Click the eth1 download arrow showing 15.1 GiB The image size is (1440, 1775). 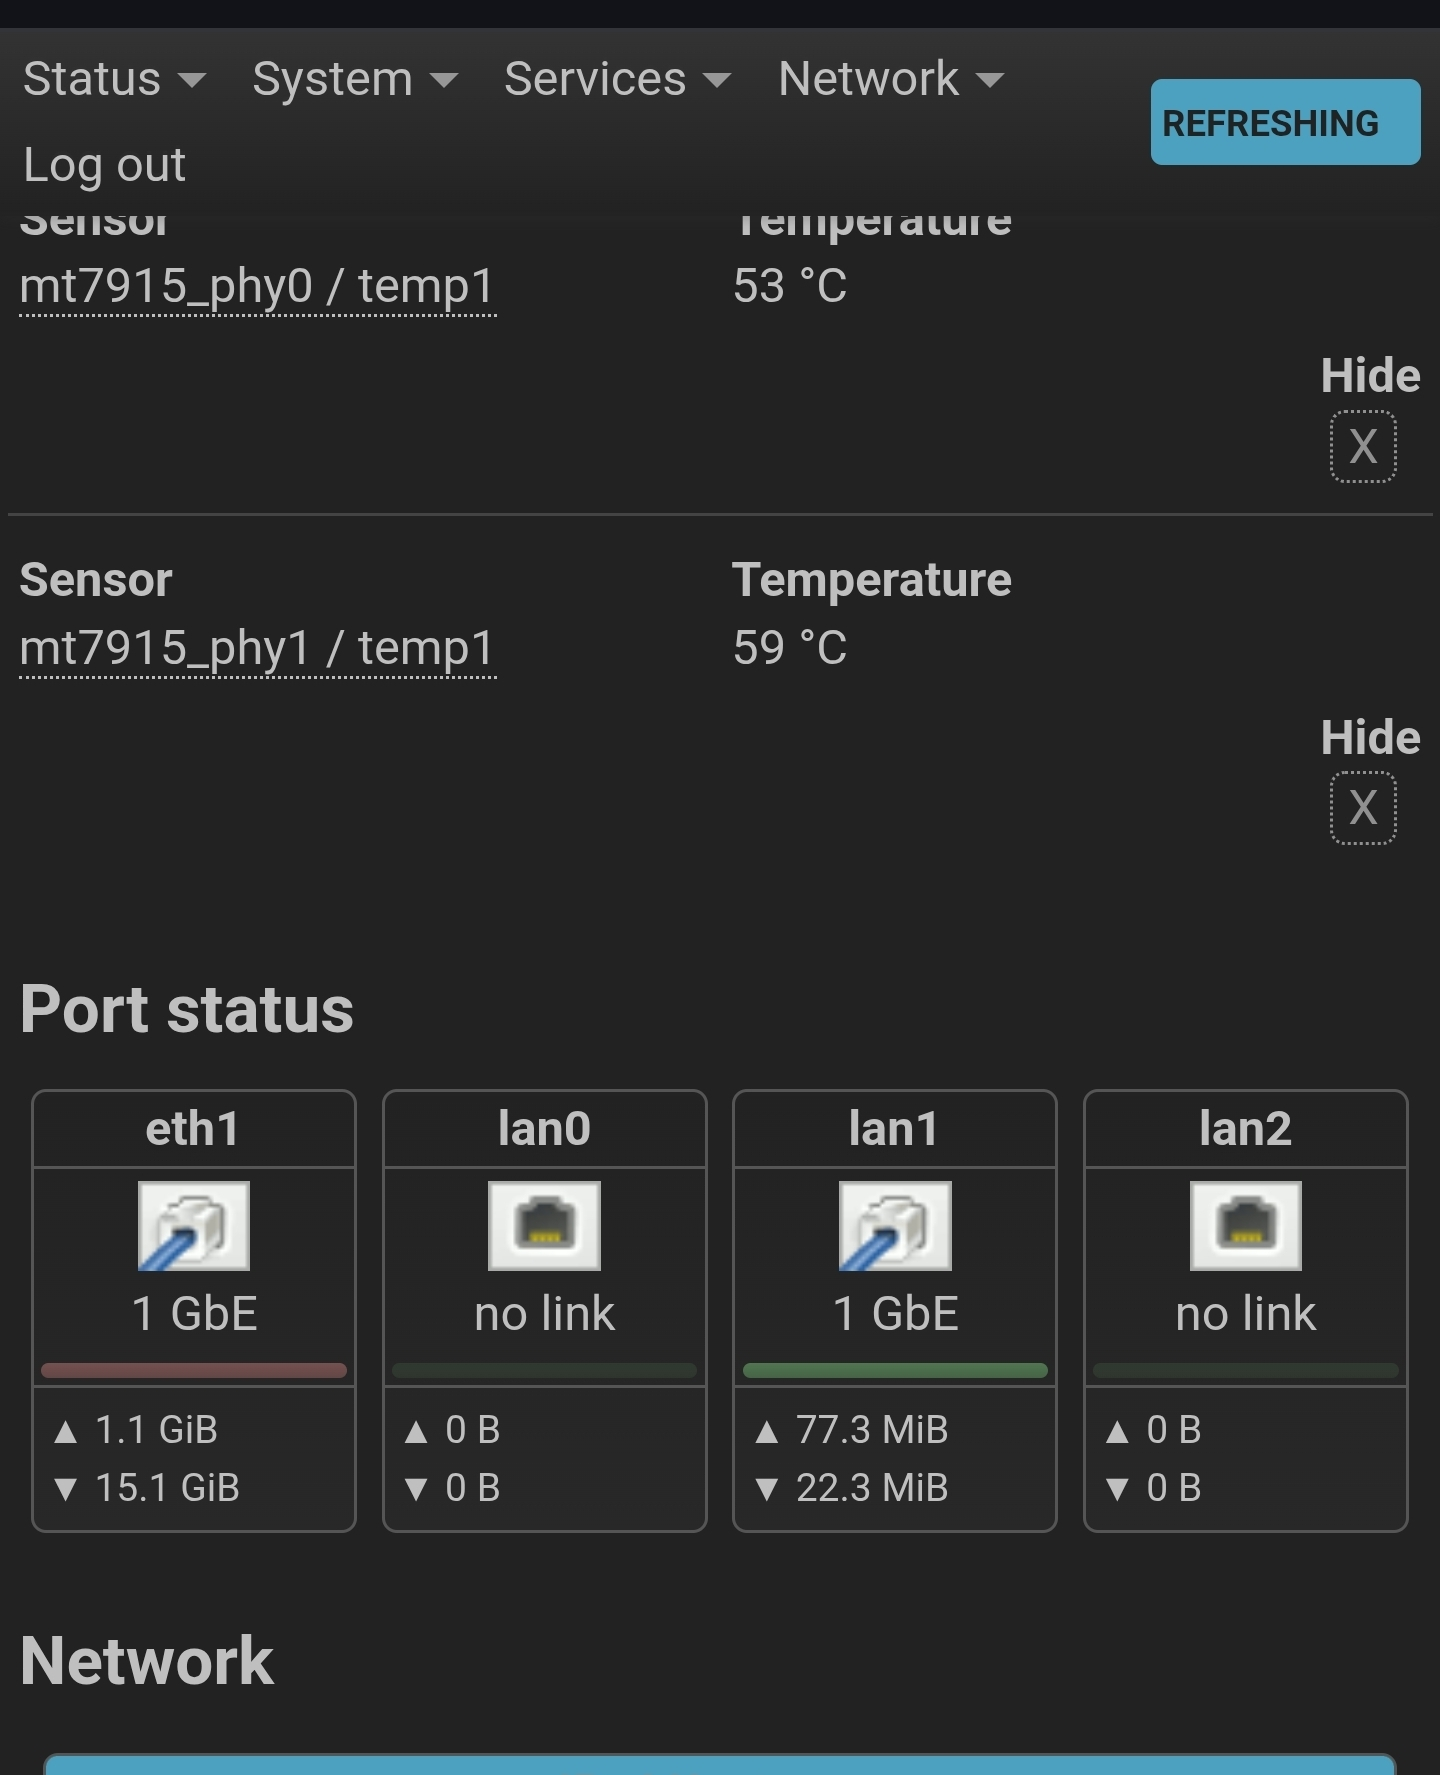66,1489
